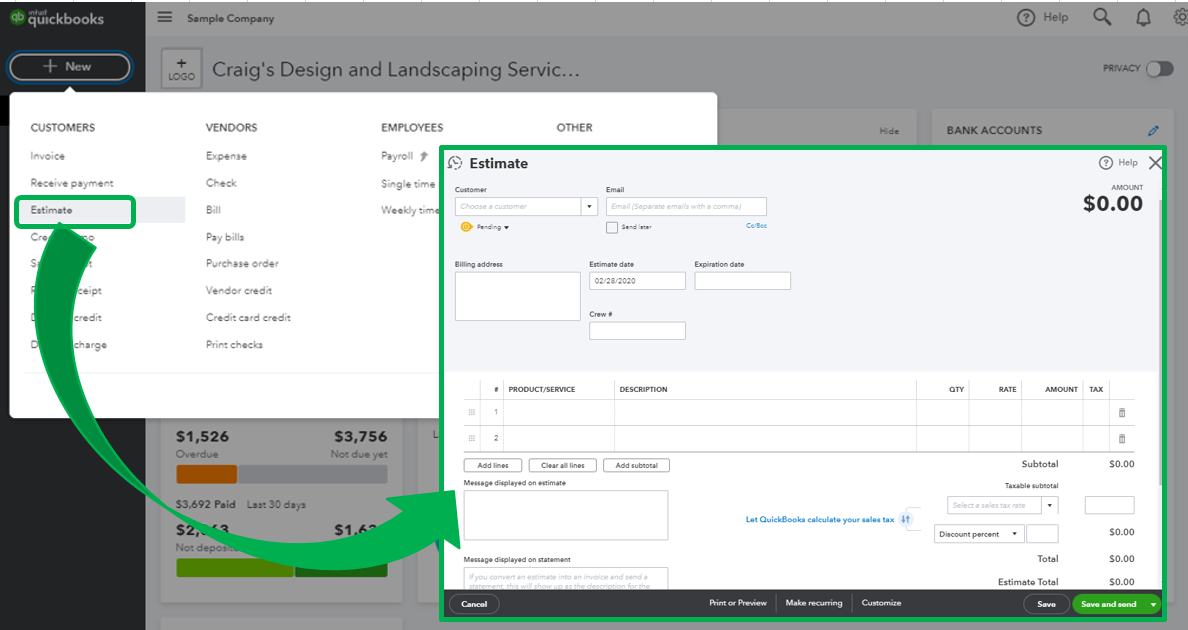Click the Email input field
The width and height of the screenshot is (1188, 630).
(x=686, y=206)
